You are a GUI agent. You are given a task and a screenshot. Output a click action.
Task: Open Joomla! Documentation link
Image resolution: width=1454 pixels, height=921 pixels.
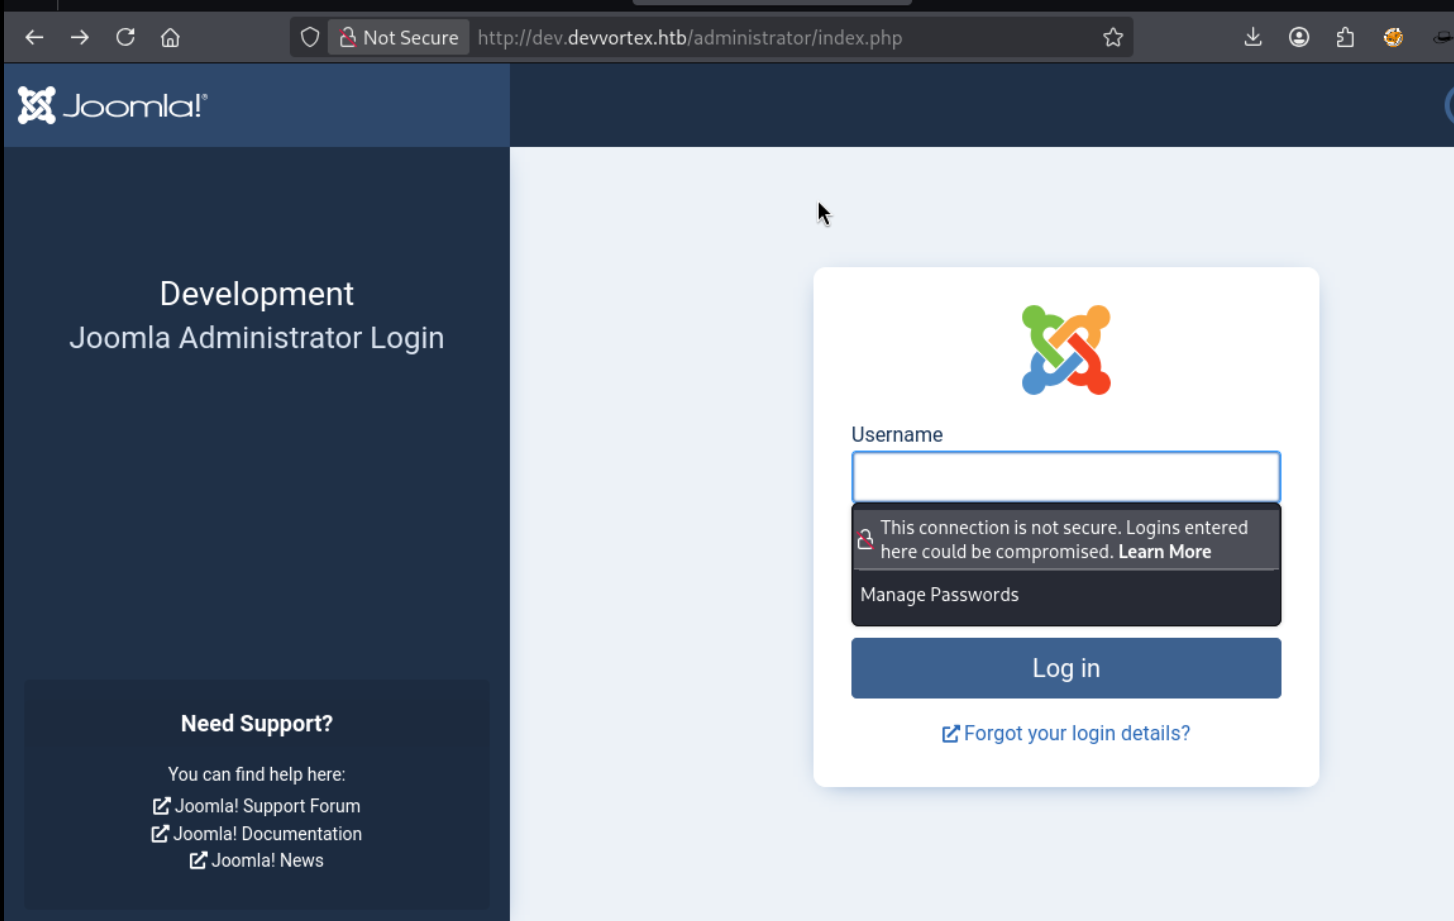[x=256, y=834]
